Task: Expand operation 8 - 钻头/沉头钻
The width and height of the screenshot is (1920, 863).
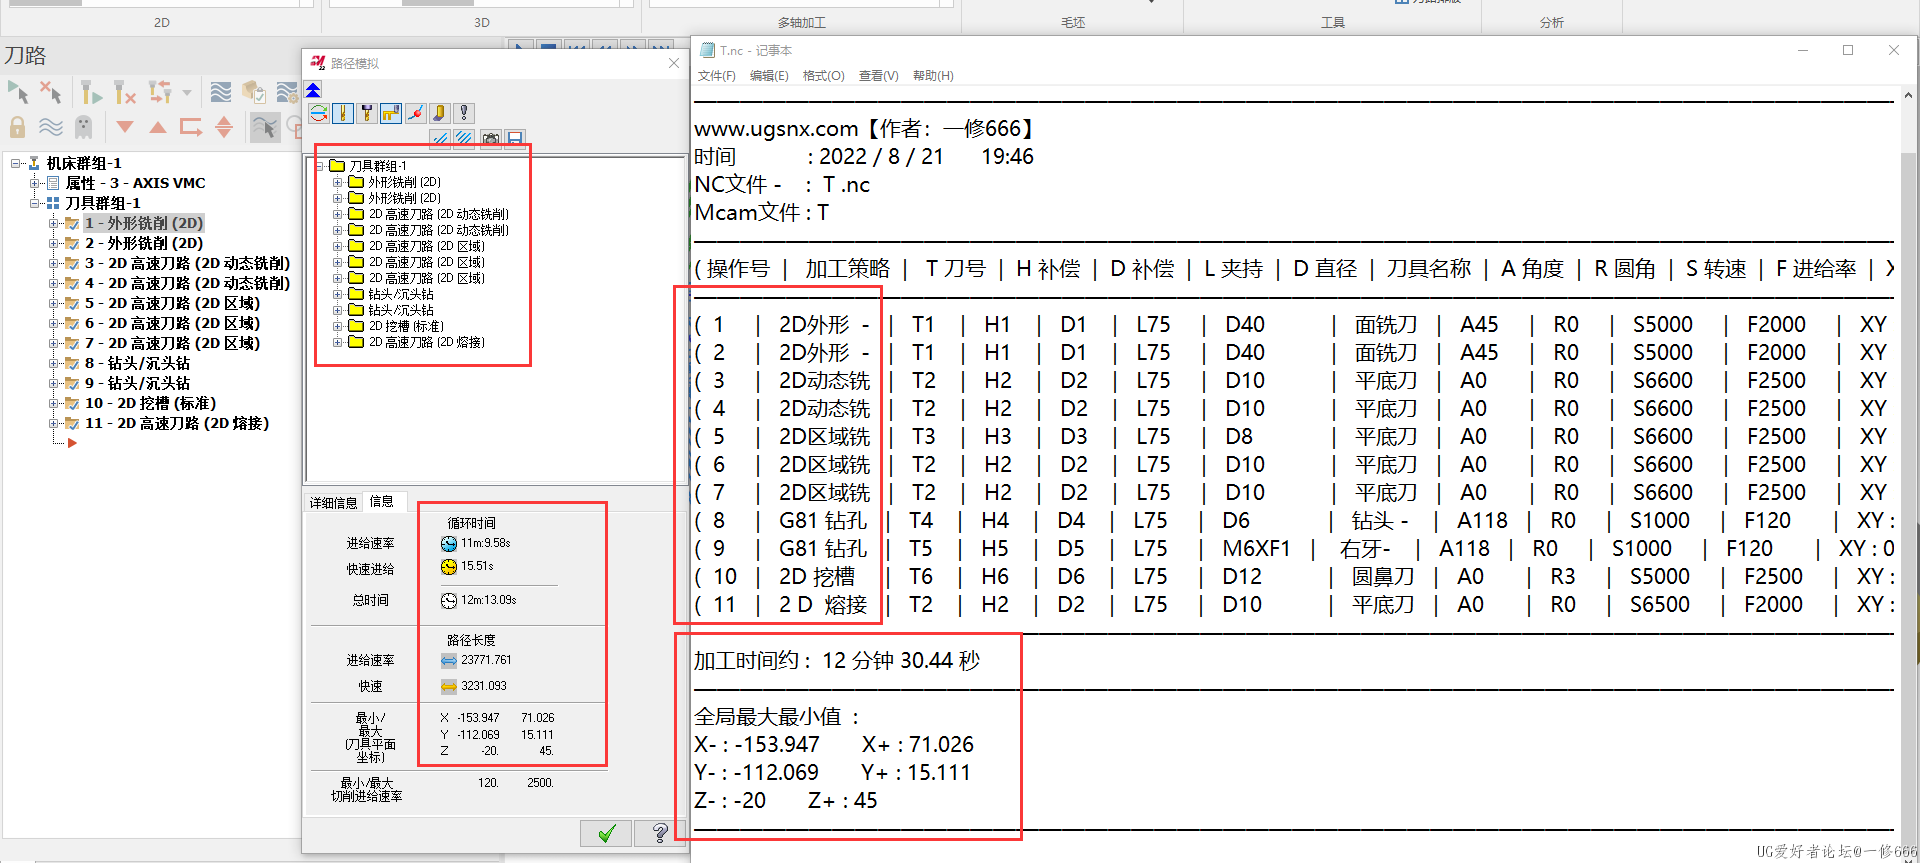Action: click(53, 363)
